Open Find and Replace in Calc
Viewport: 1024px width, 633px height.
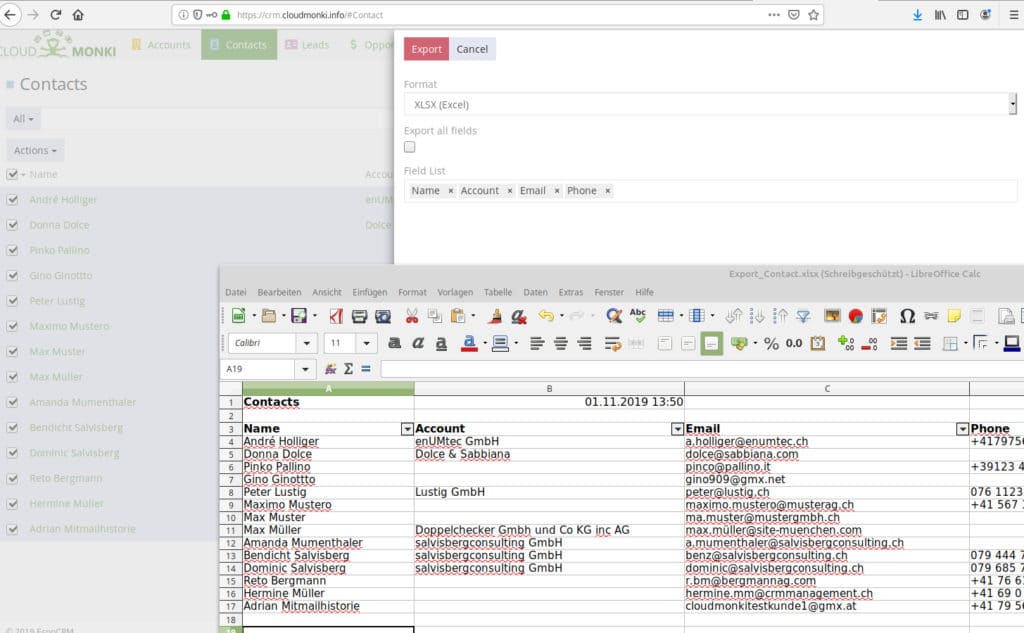point(614,316)
